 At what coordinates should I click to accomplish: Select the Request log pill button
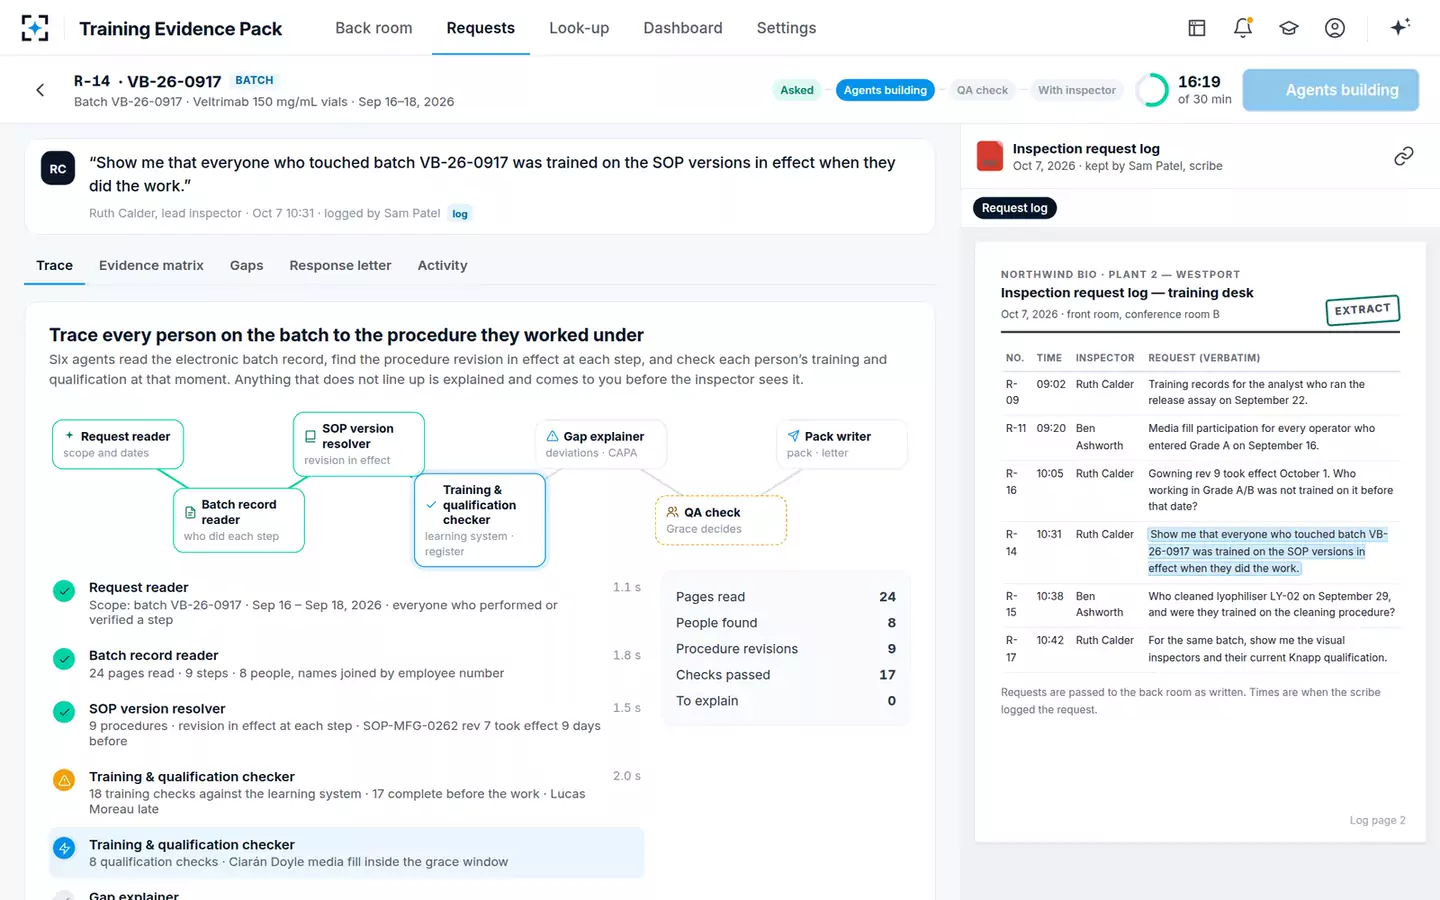point(1015,208)
